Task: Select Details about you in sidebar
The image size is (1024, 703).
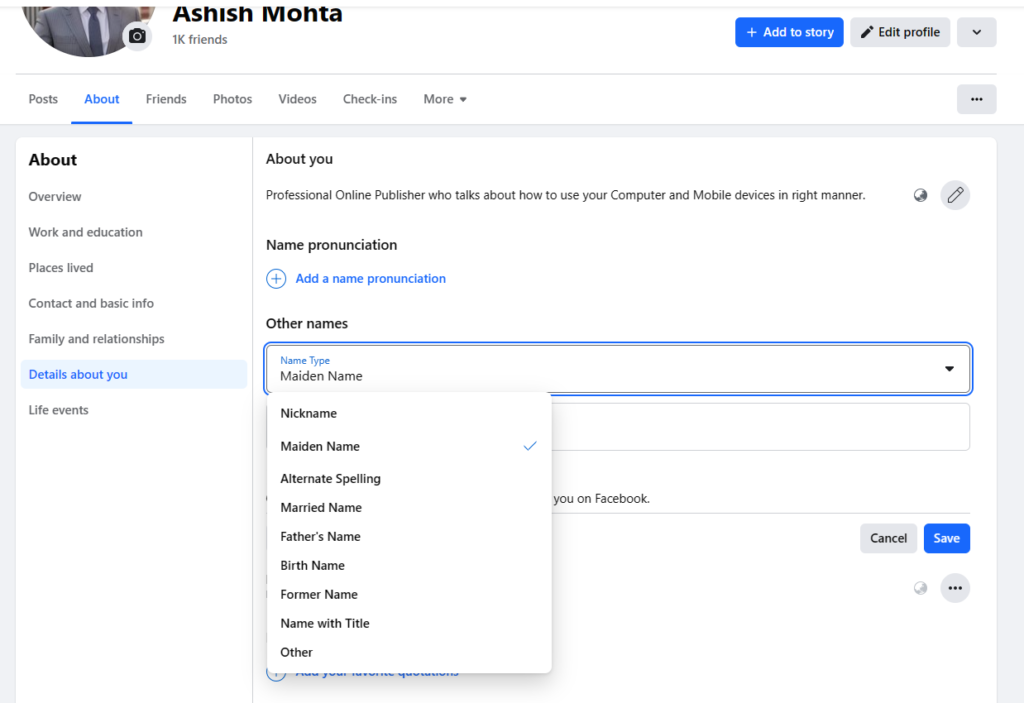Action: click(134, 374)
